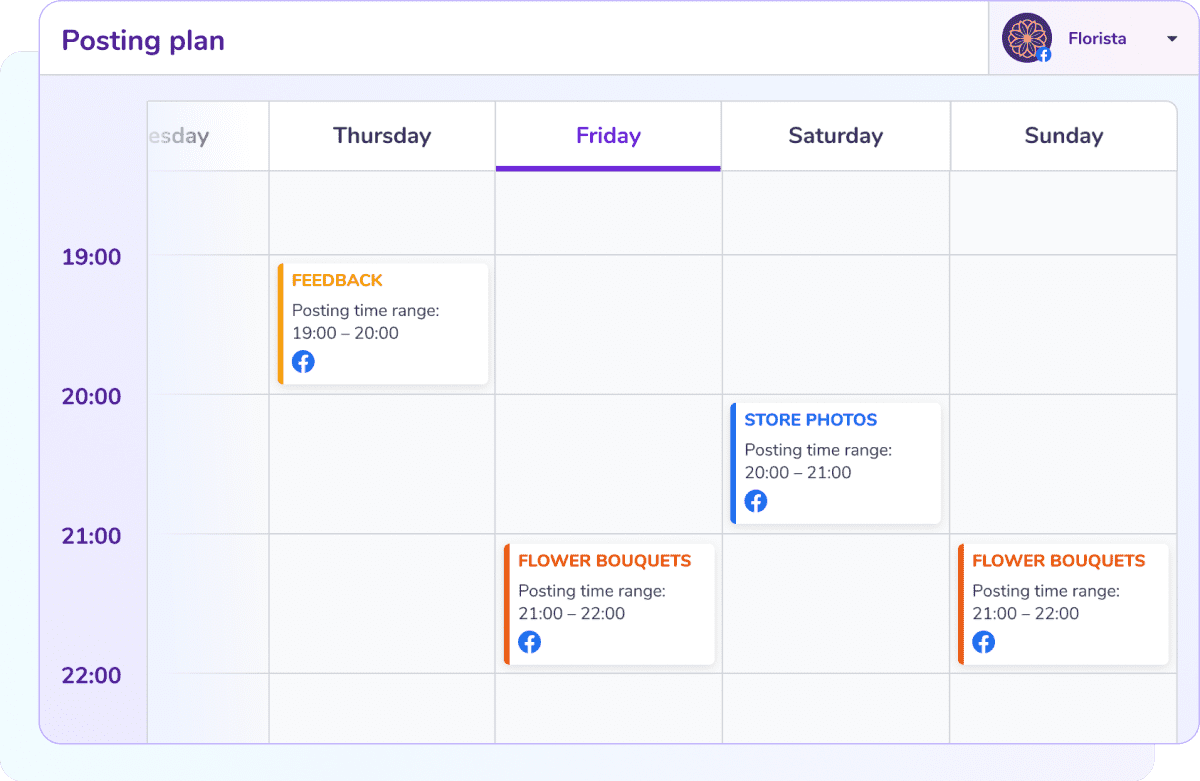Select the Thursday day header
The image size is (1200, 781).
coord(381,135)
